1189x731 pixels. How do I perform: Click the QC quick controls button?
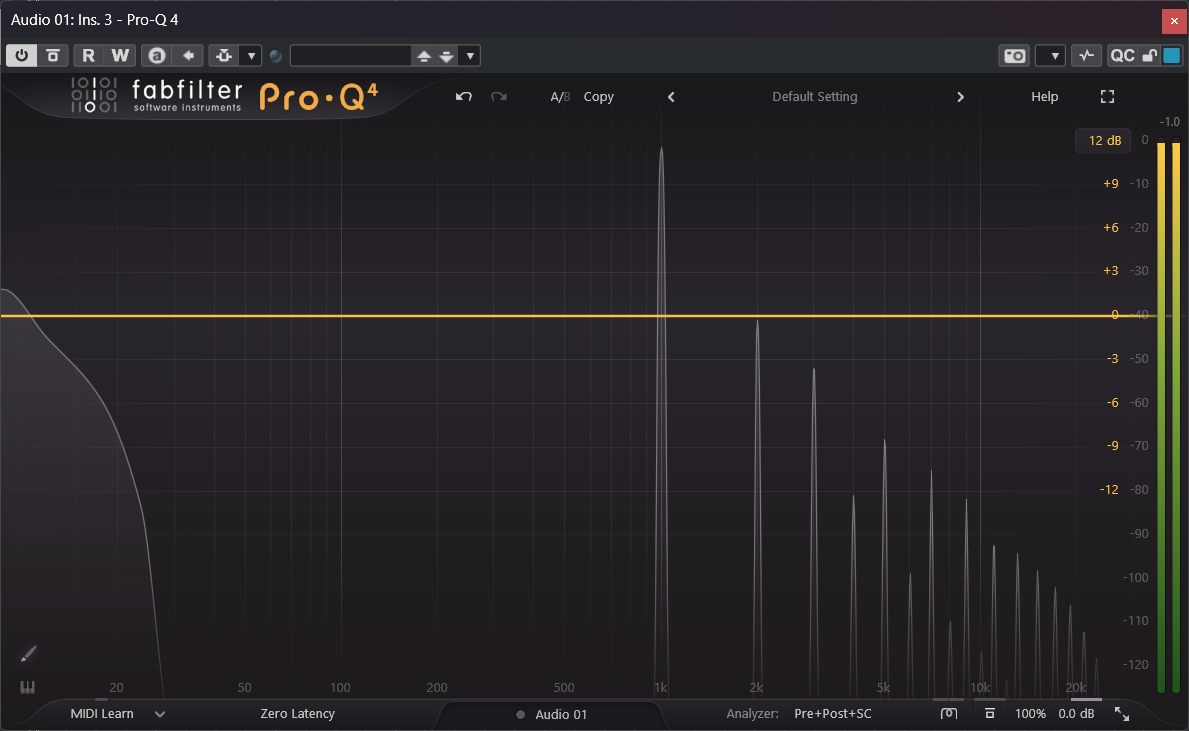(x=1122, y=55)
